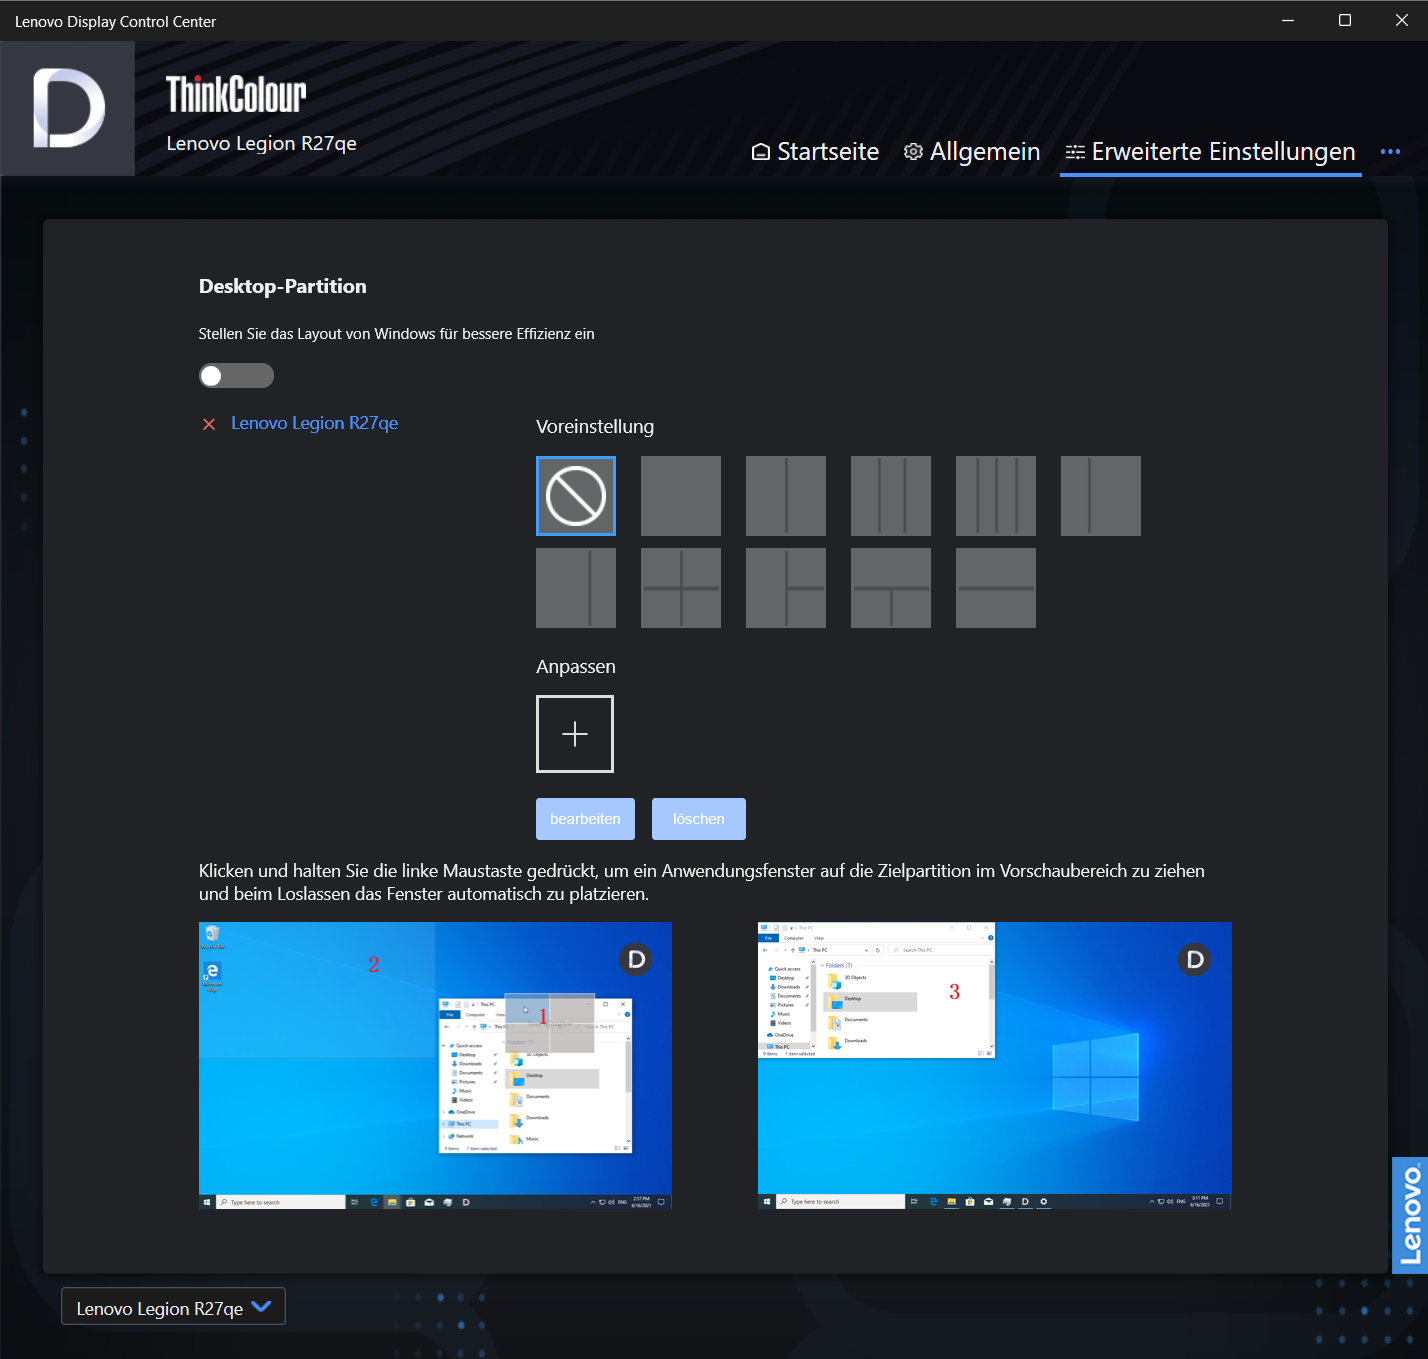Image resolution: width=1428 pixels, height=1359 pixels.
Task: Choose the narrow-left wide-right layout preset
Action: [x=1101, y=496]
